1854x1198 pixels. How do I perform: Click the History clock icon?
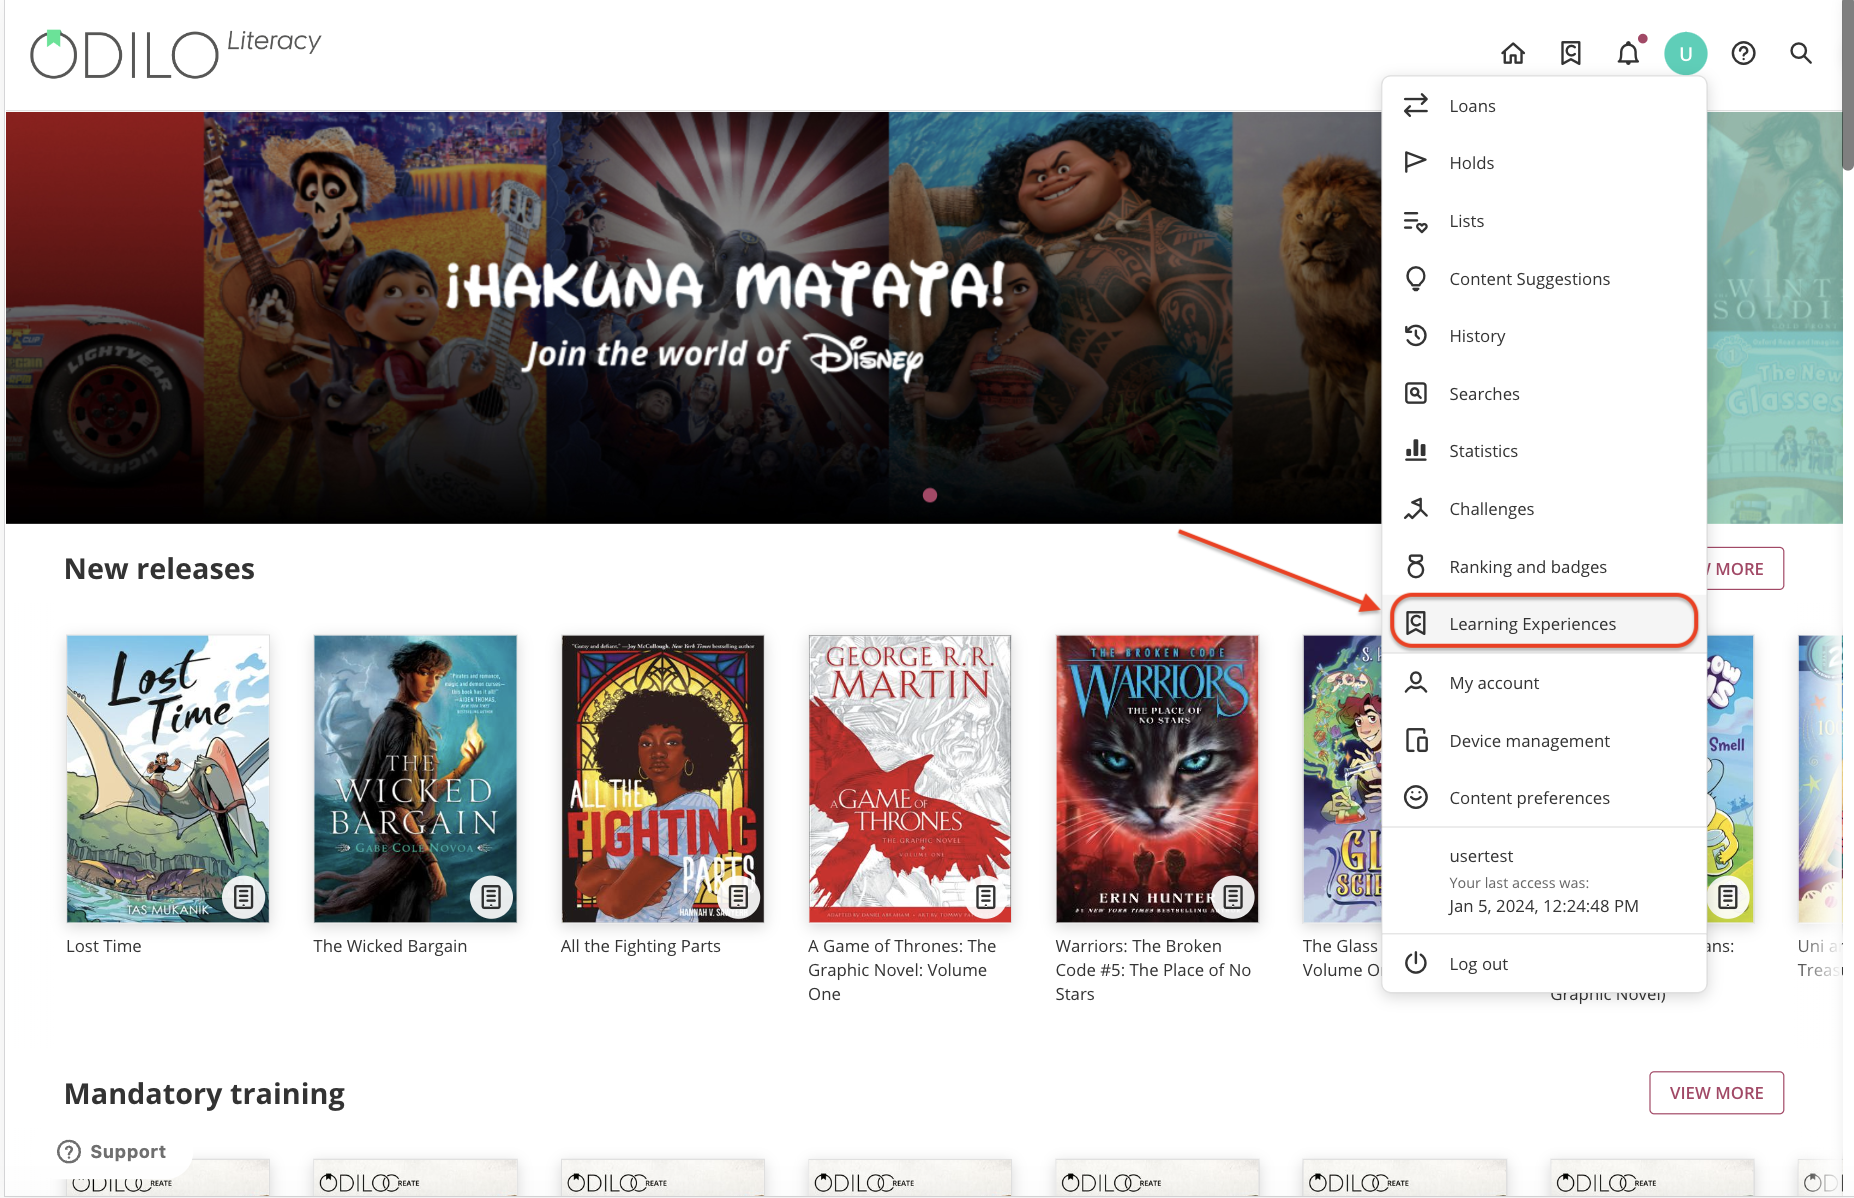pyautogui.click(x=1416, y=335)
